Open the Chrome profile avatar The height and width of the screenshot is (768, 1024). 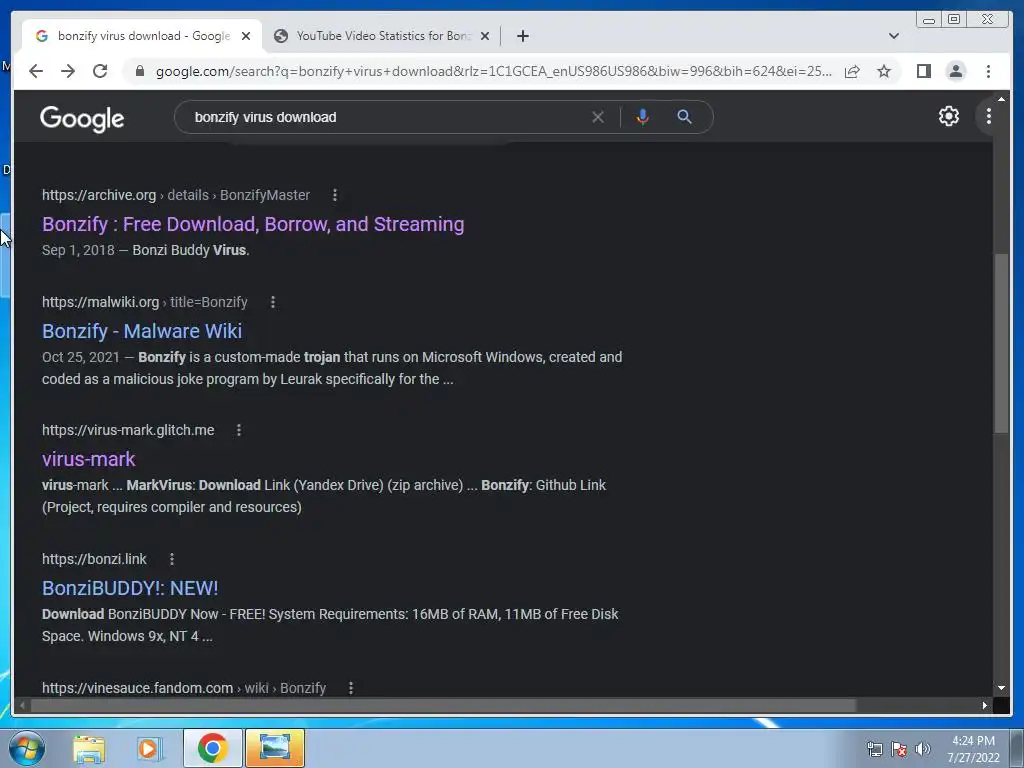(955, 71)
